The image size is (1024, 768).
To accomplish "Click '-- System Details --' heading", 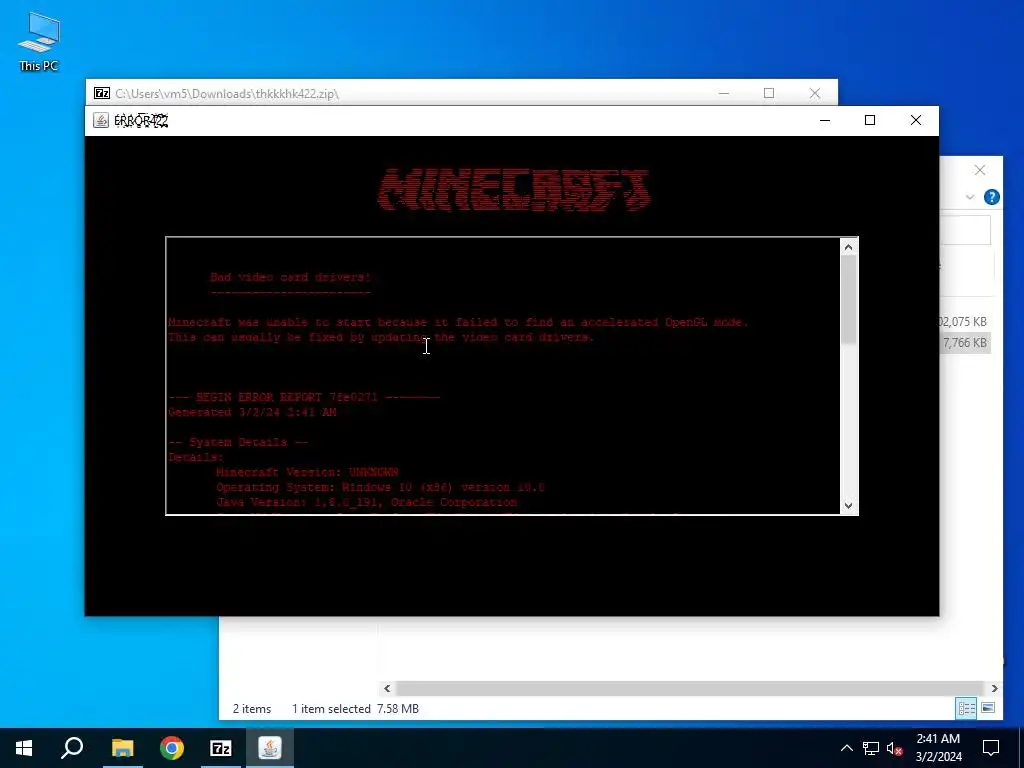I will coord(238,442).
